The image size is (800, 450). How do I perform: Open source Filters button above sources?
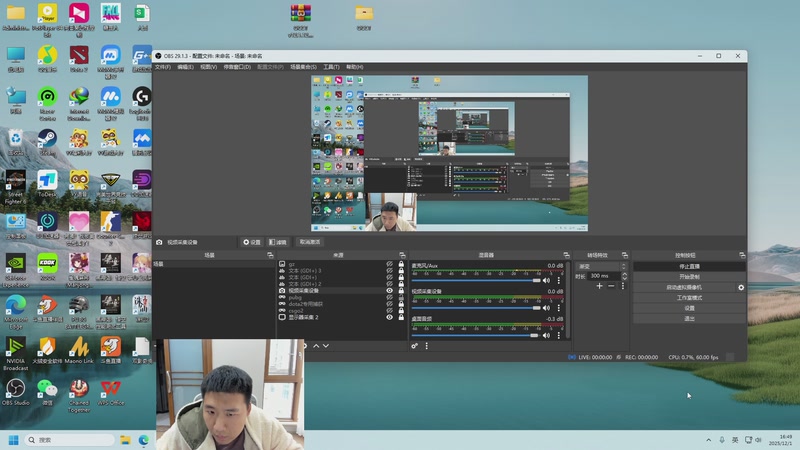click(278, 242)
